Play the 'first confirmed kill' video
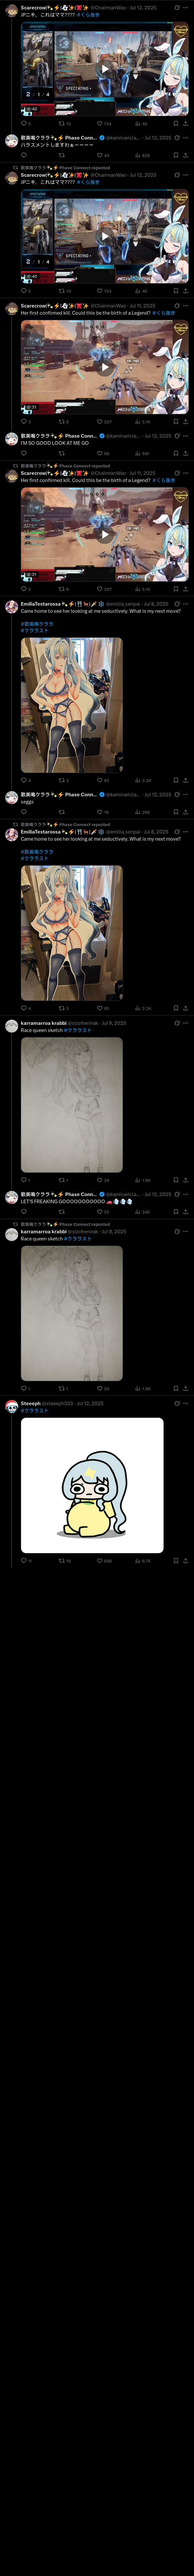Viewport: 194px width, 2576px height. coord(105,367)
